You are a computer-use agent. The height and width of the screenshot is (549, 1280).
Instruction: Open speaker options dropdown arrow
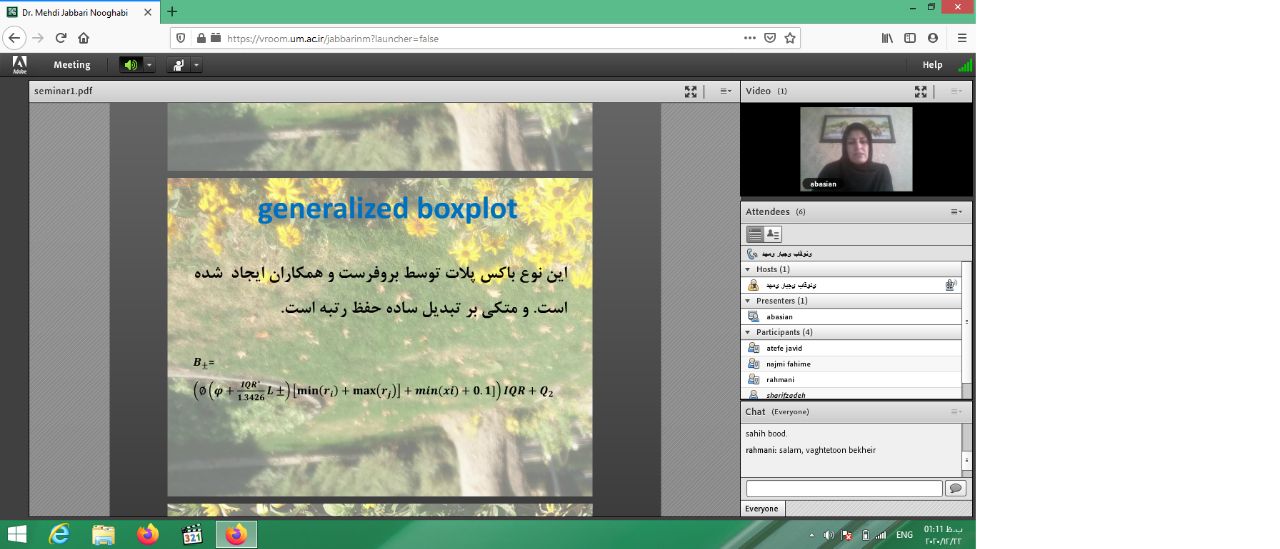coord(150,65)
